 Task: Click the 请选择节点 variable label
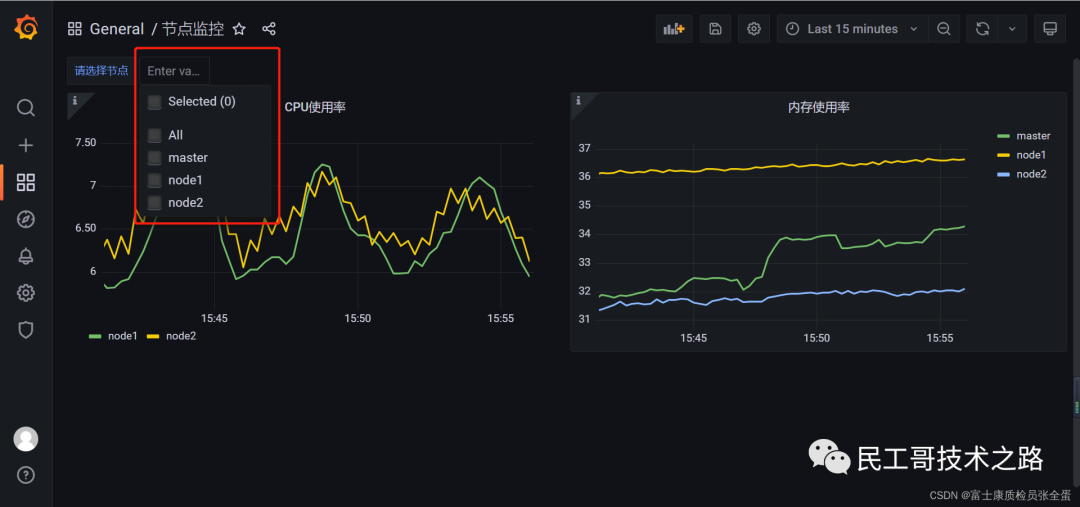pos(101,71)
